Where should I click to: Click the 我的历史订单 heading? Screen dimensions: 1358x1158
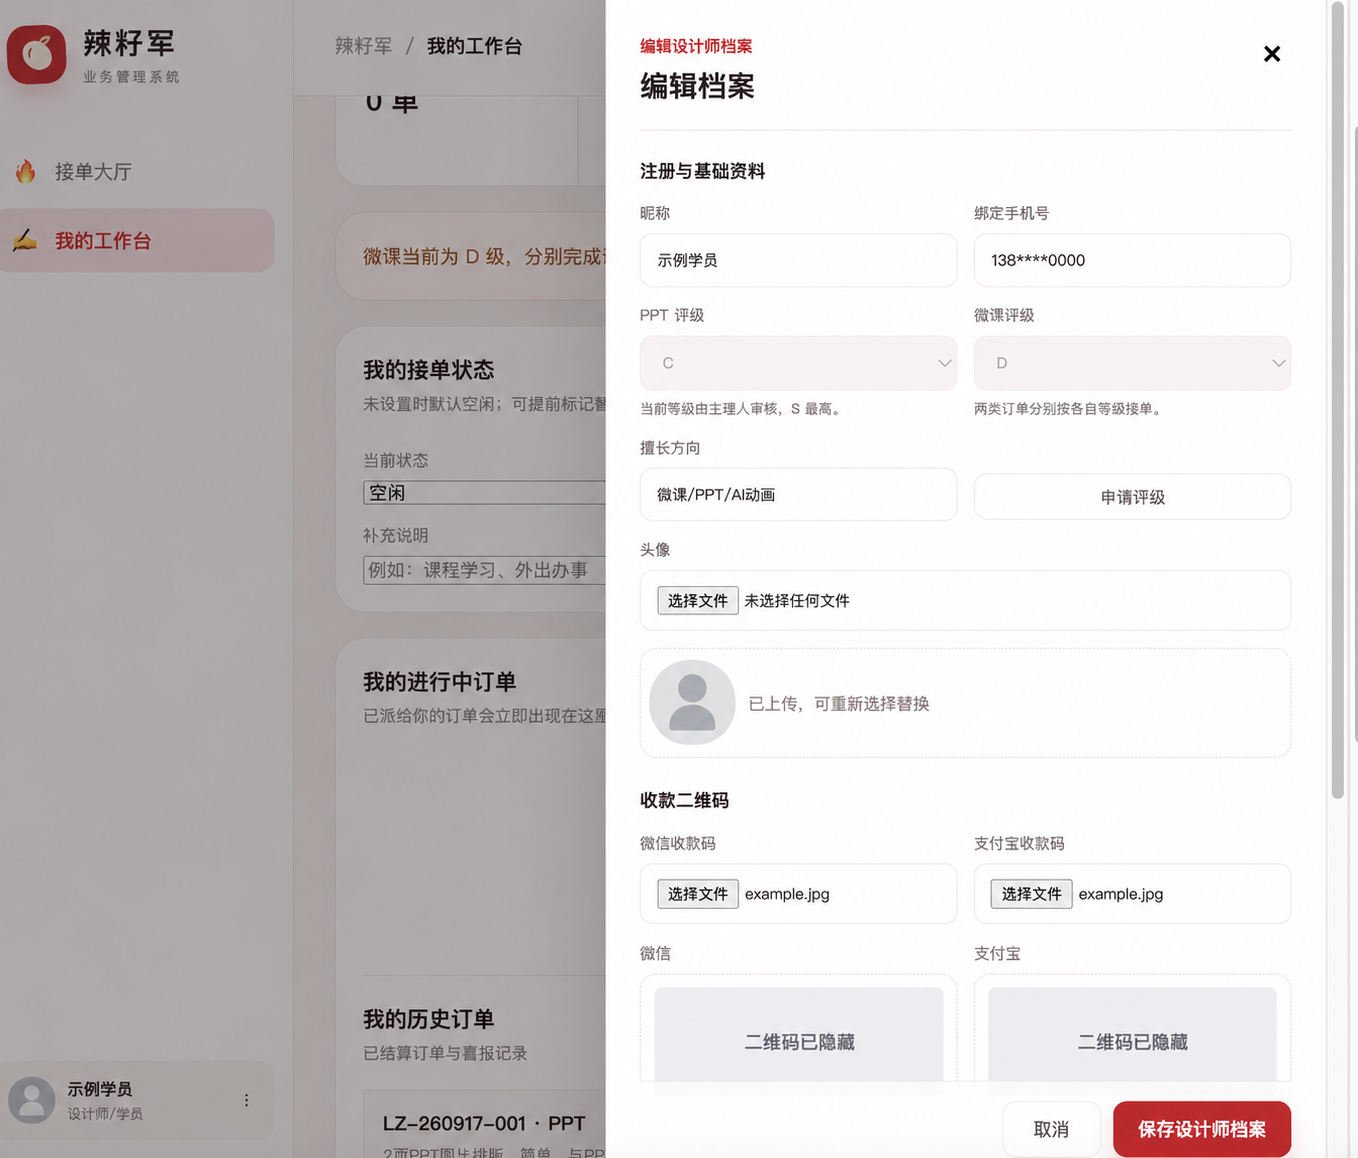click(428, 1019)
